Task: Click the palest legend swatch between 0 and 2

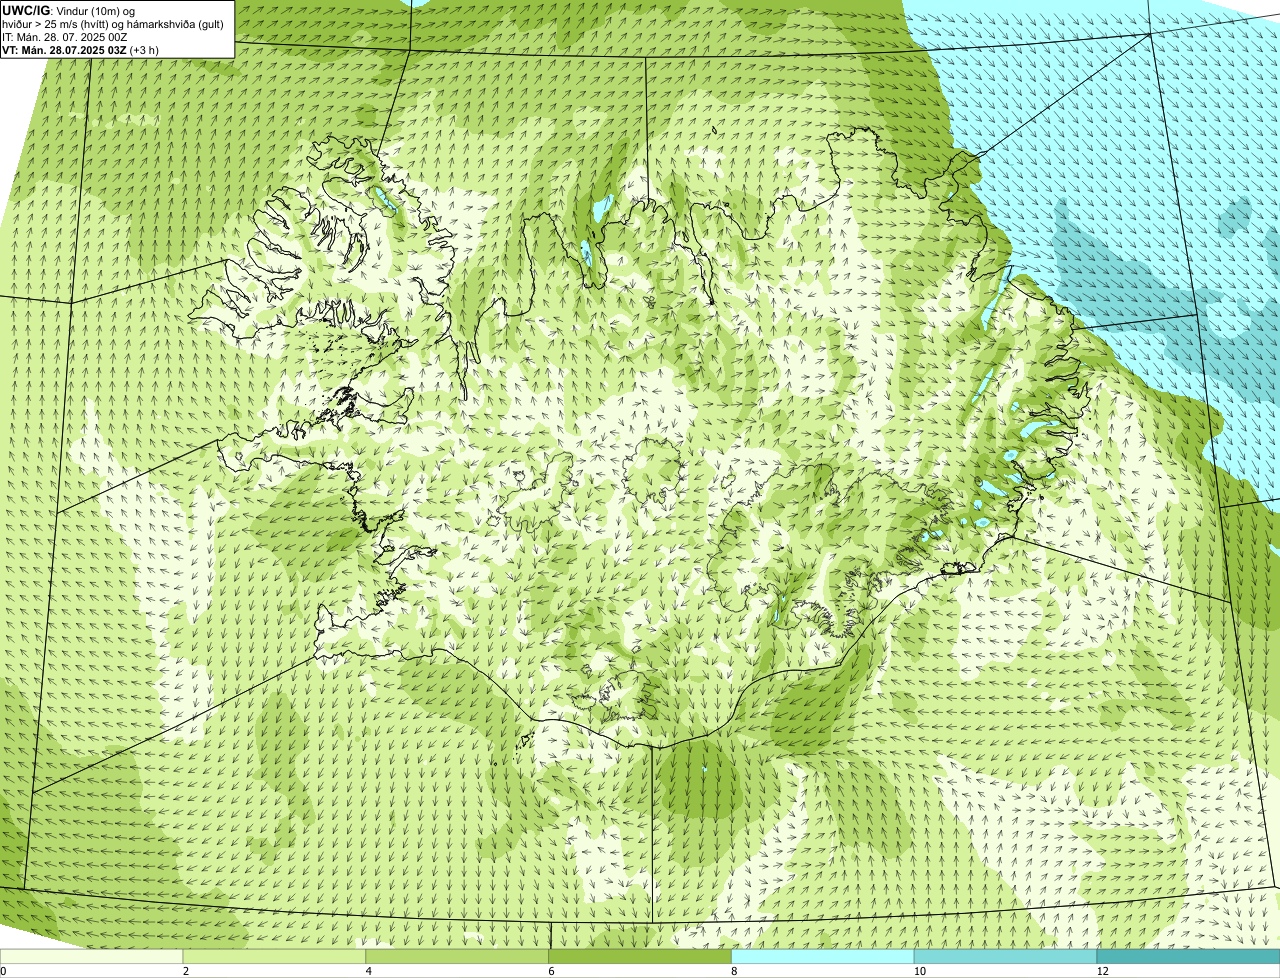Action: coord(92,957)
